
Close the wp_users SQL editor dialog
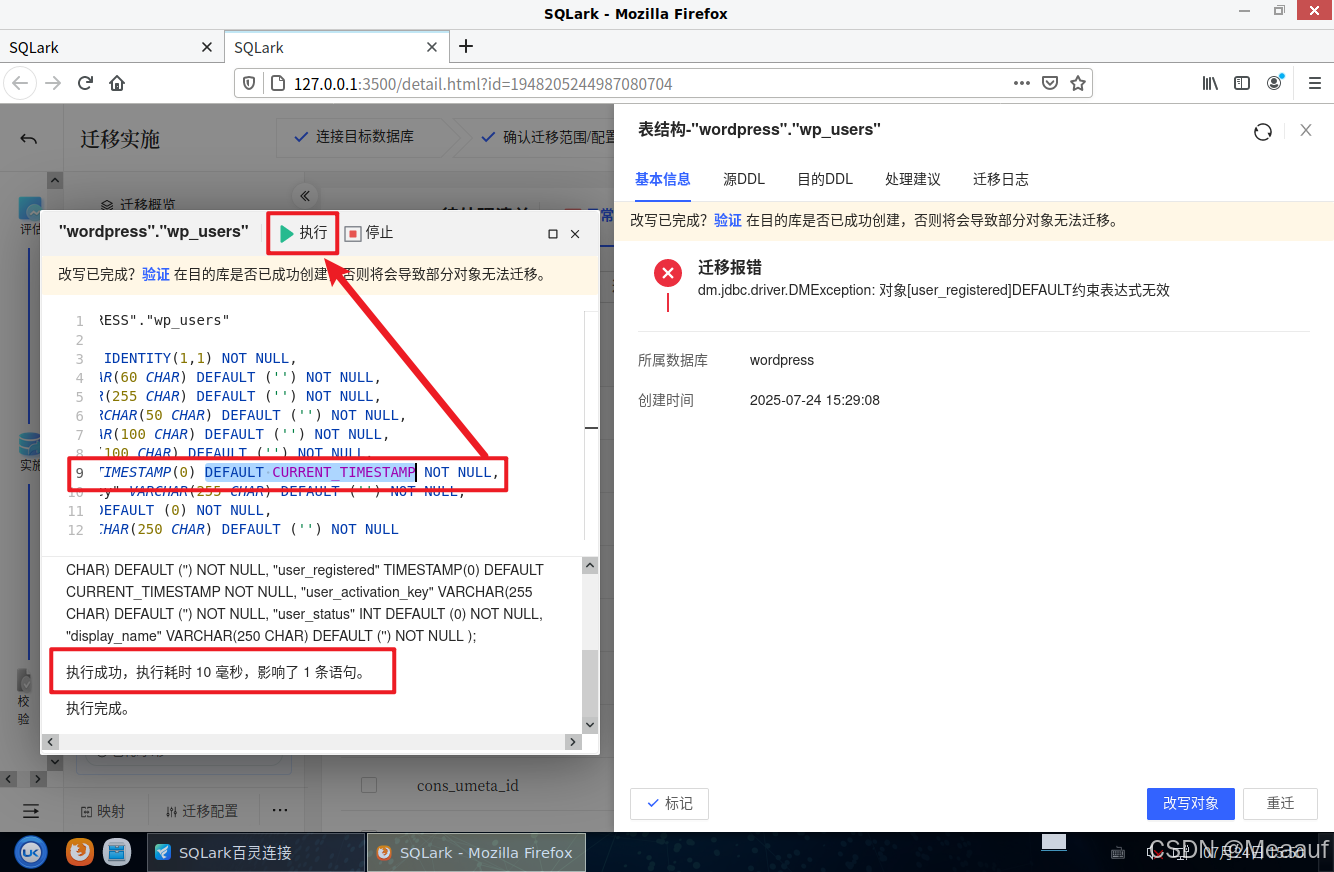pyautogui.click(x=575, y=233)
